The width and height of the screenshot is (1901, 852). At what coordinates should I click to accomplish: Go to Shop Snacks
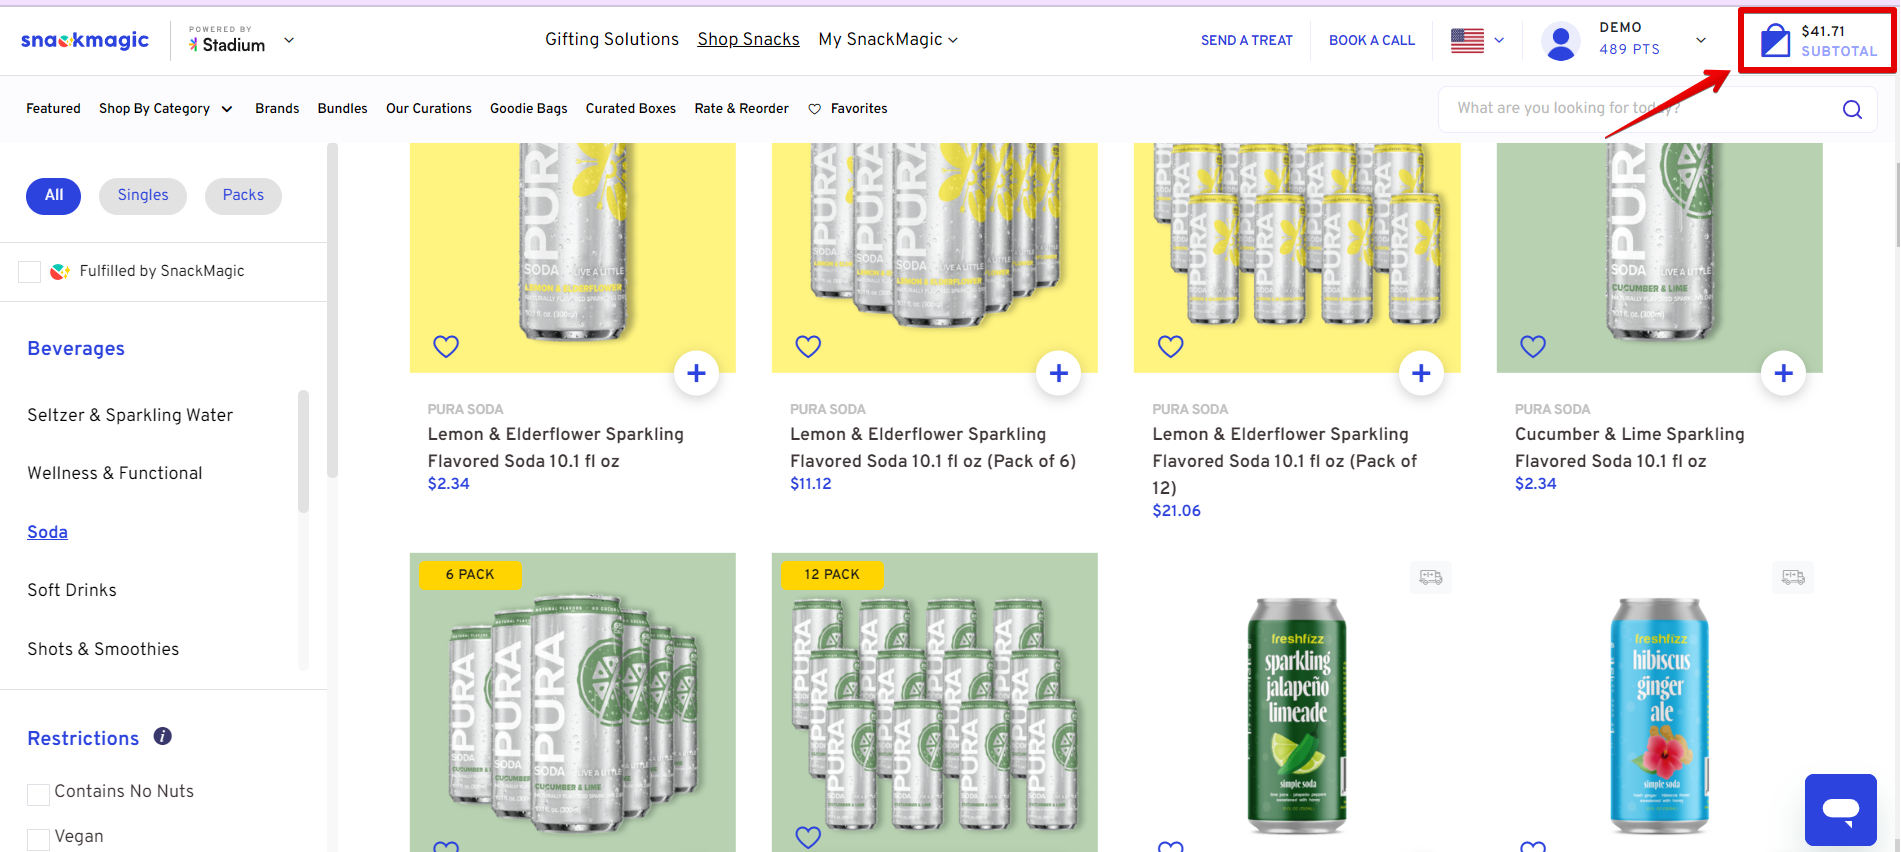[749, 39]
